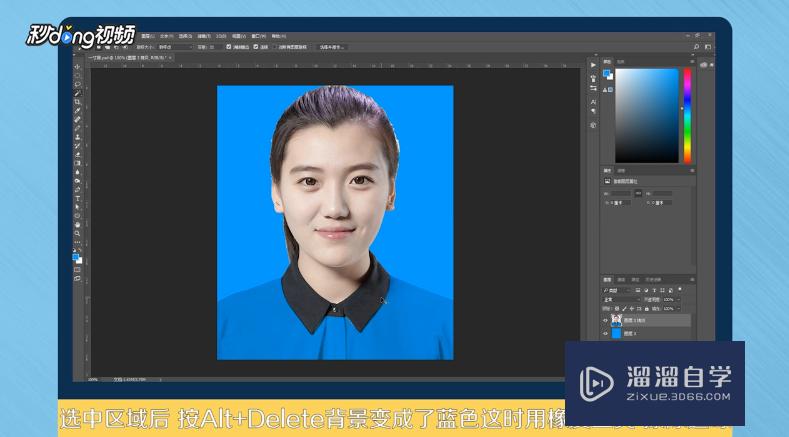Choose the Horizontal Type tool
789x437 pixels.
pos(78,197)
